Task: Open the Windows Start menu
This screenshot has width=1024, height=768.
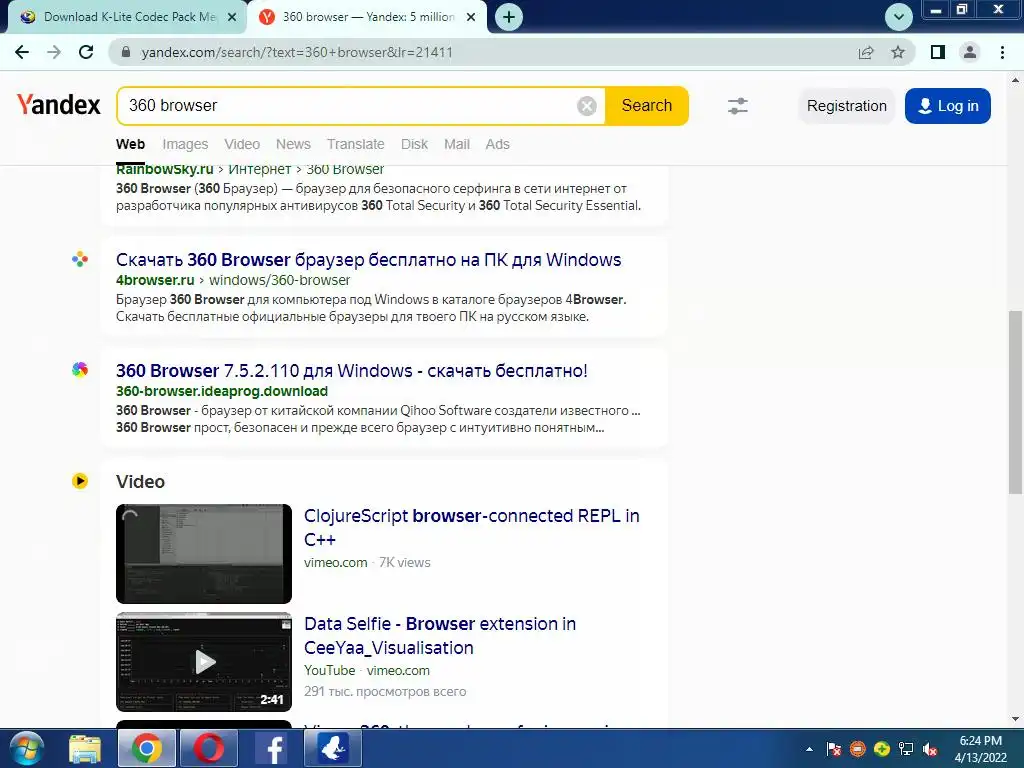Action: (x=26, y=748)
